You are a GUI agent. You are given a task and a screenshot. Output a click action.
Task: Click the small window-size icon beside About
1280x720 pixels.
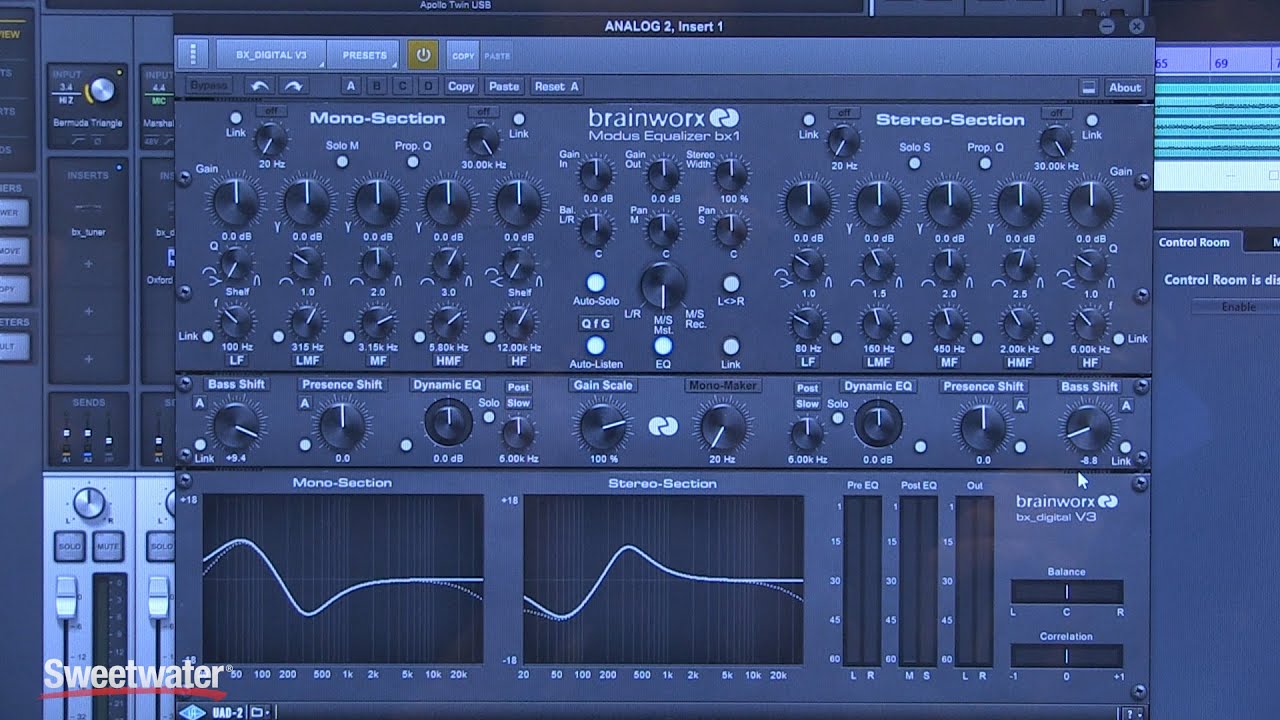(x=1089, y=87)
